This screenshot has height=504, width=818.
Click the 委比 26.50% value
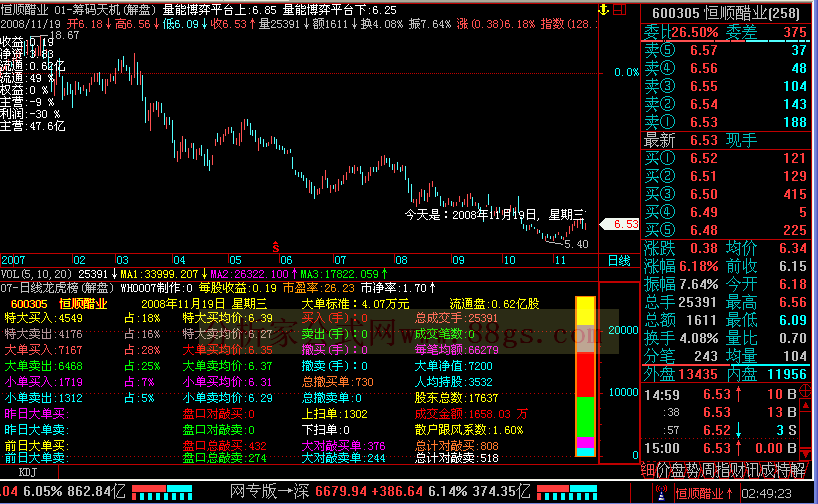[x=694, y=32]
